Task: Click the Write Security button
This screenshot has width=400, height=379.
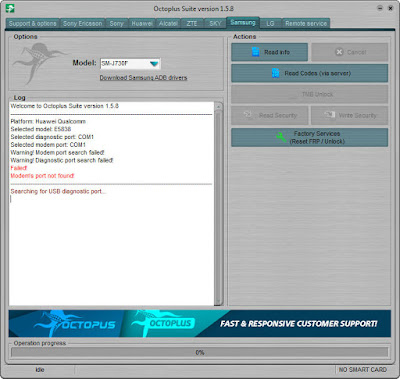Action: [350, 115]
